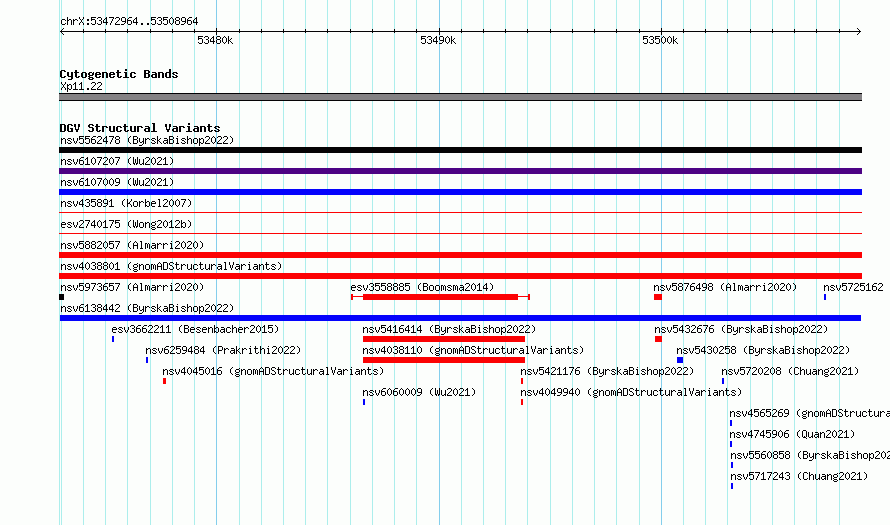The width and height of the screenshot is (890, 525).
Task: Click the blue esv3662211 marker
Action: [113, 339]
